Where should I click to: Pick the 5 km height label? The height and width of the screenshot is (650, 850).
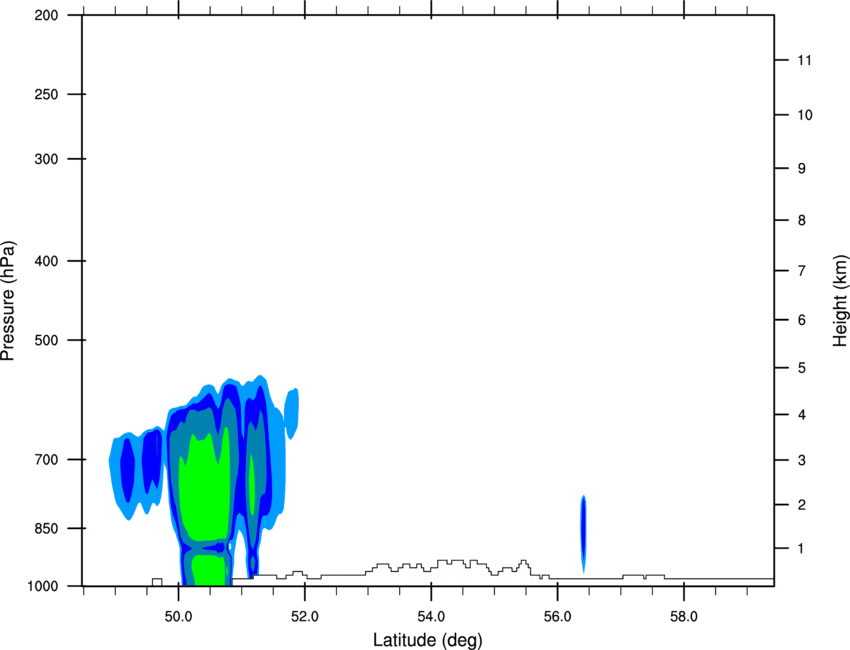(802, 368)
